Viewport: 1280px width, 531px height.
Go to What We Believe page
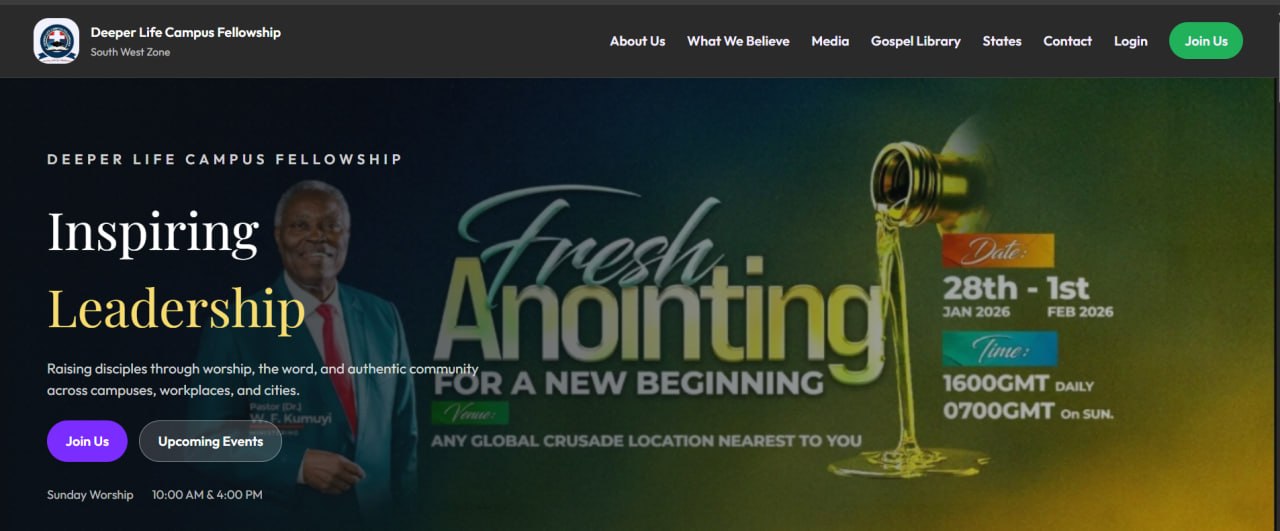pos(738,41)
